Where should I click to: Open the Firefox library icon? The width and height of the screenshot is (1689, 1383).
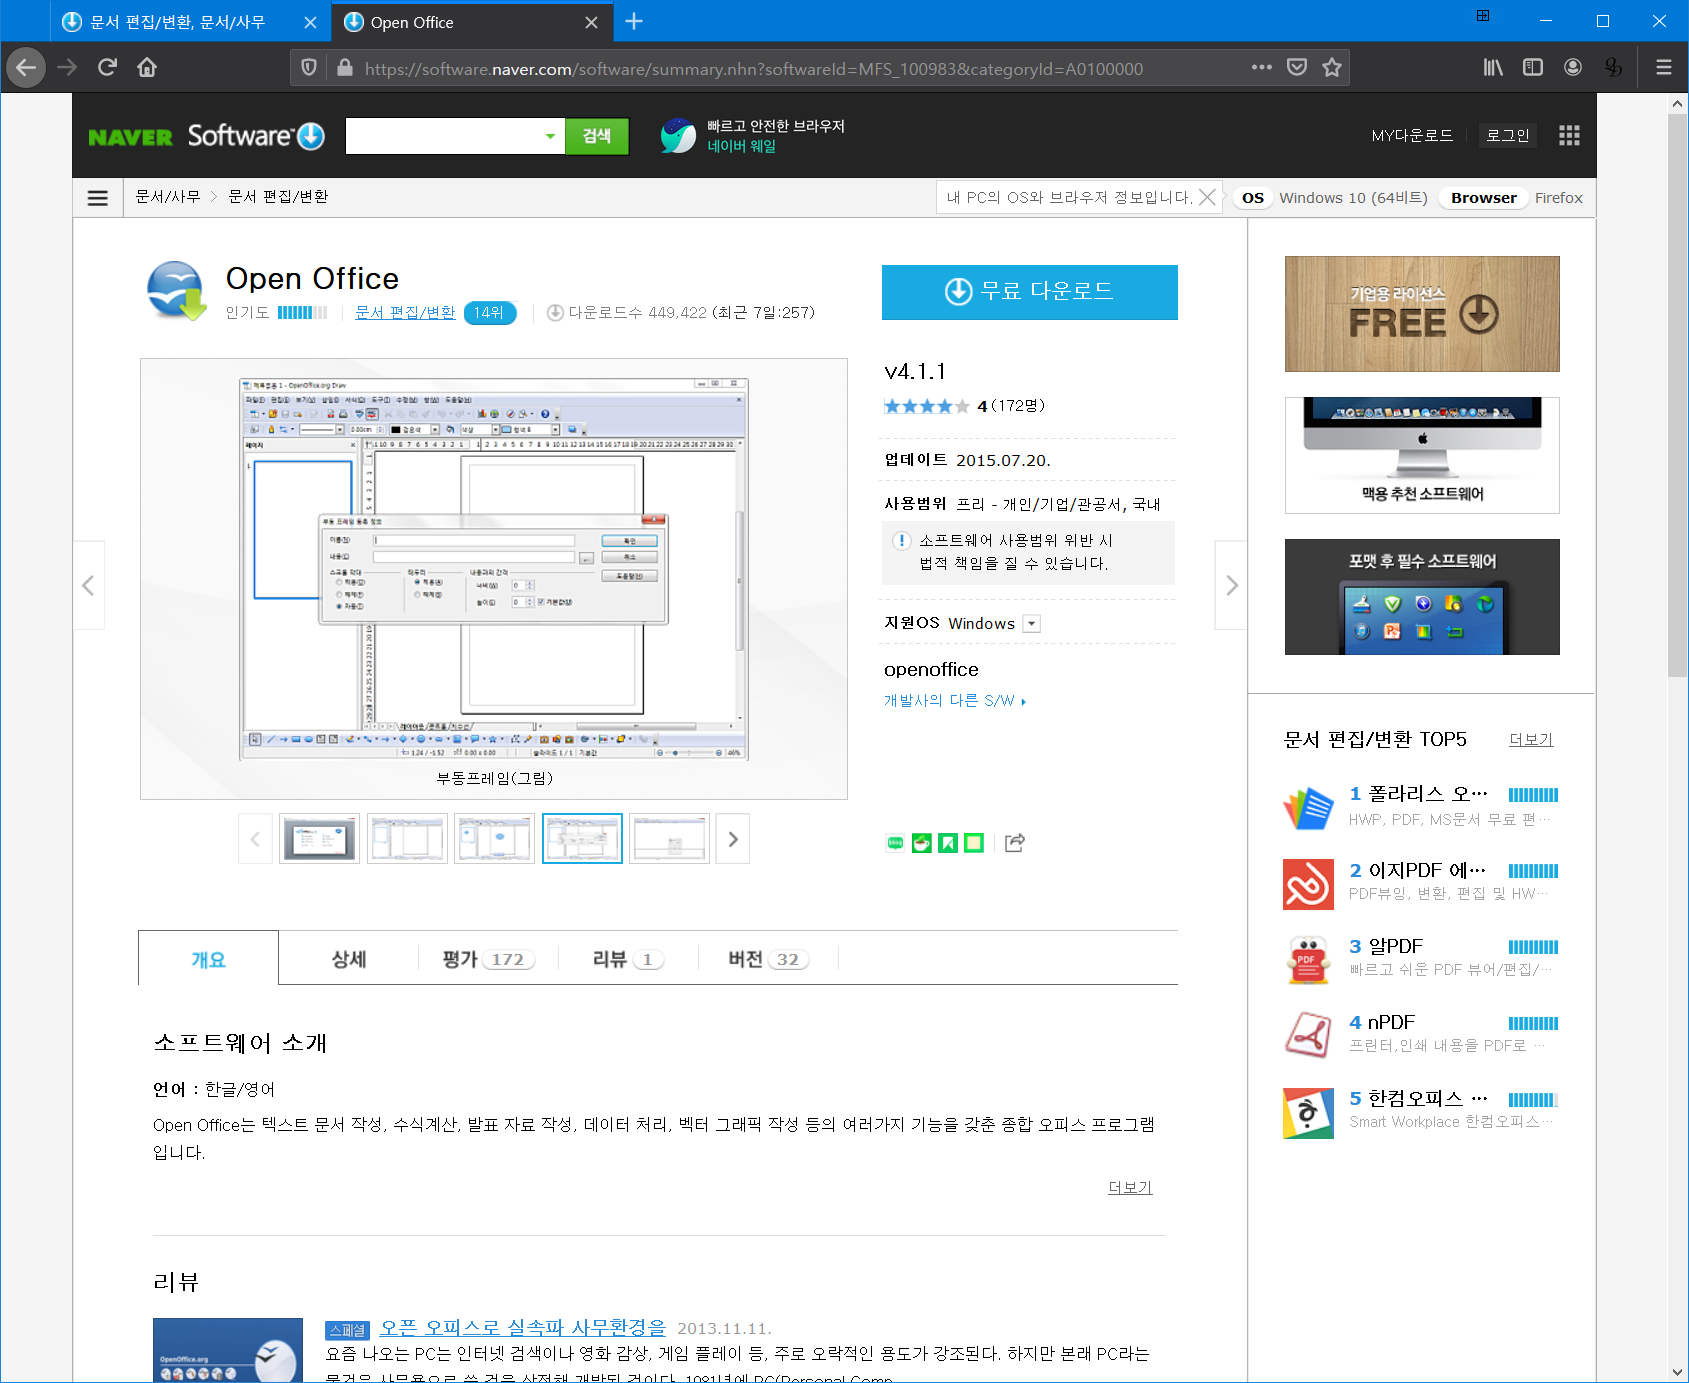(1493, 67)
